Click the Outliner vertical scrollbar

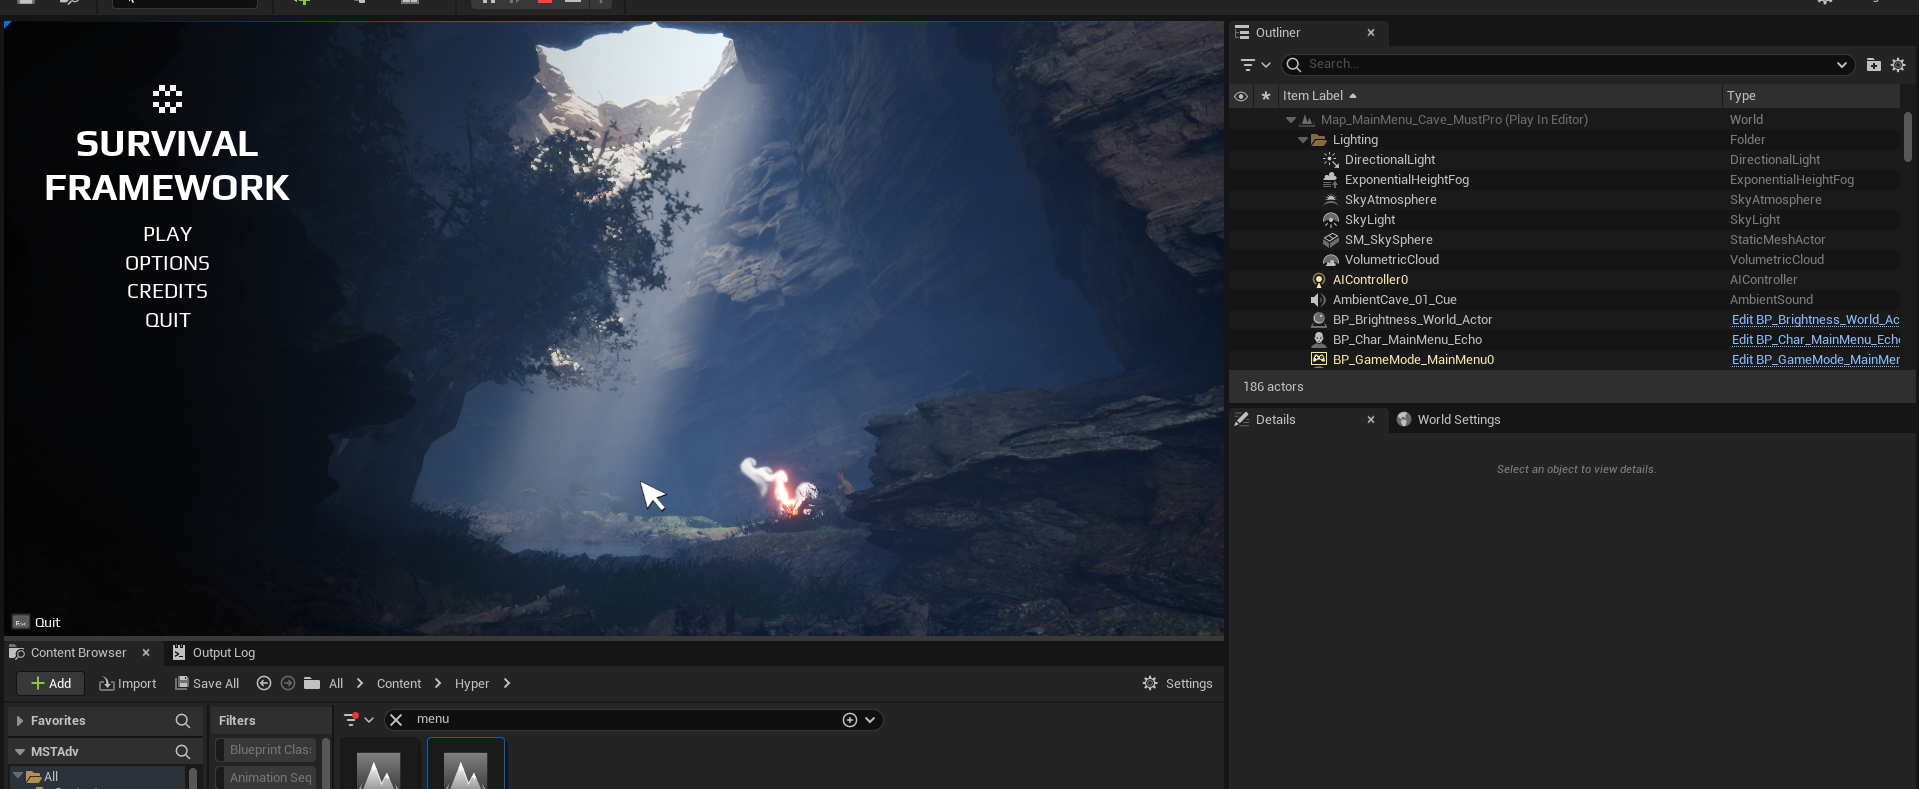1908,136
